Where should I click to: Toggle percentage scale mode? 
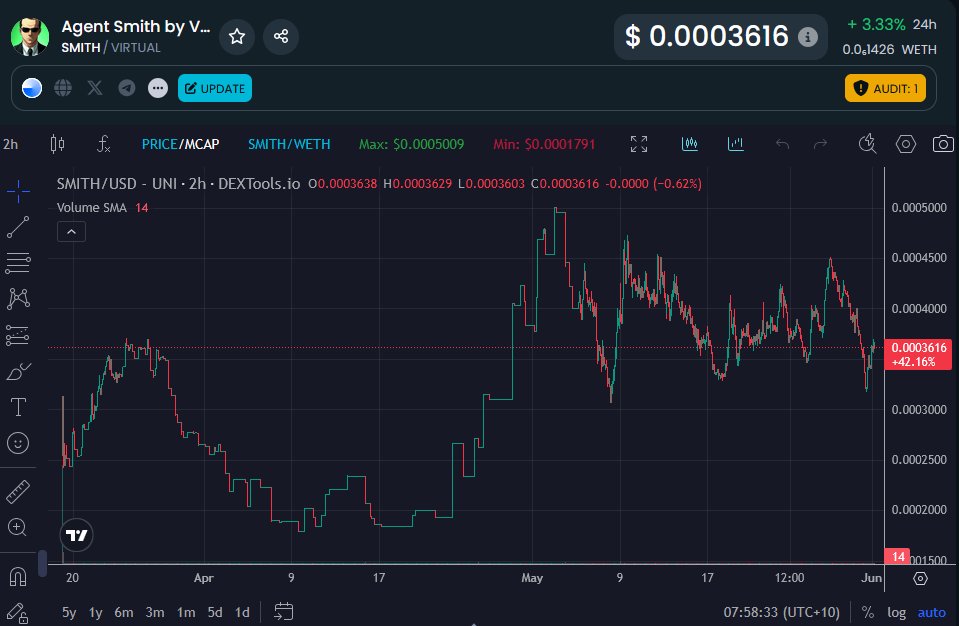click(867, 612)
